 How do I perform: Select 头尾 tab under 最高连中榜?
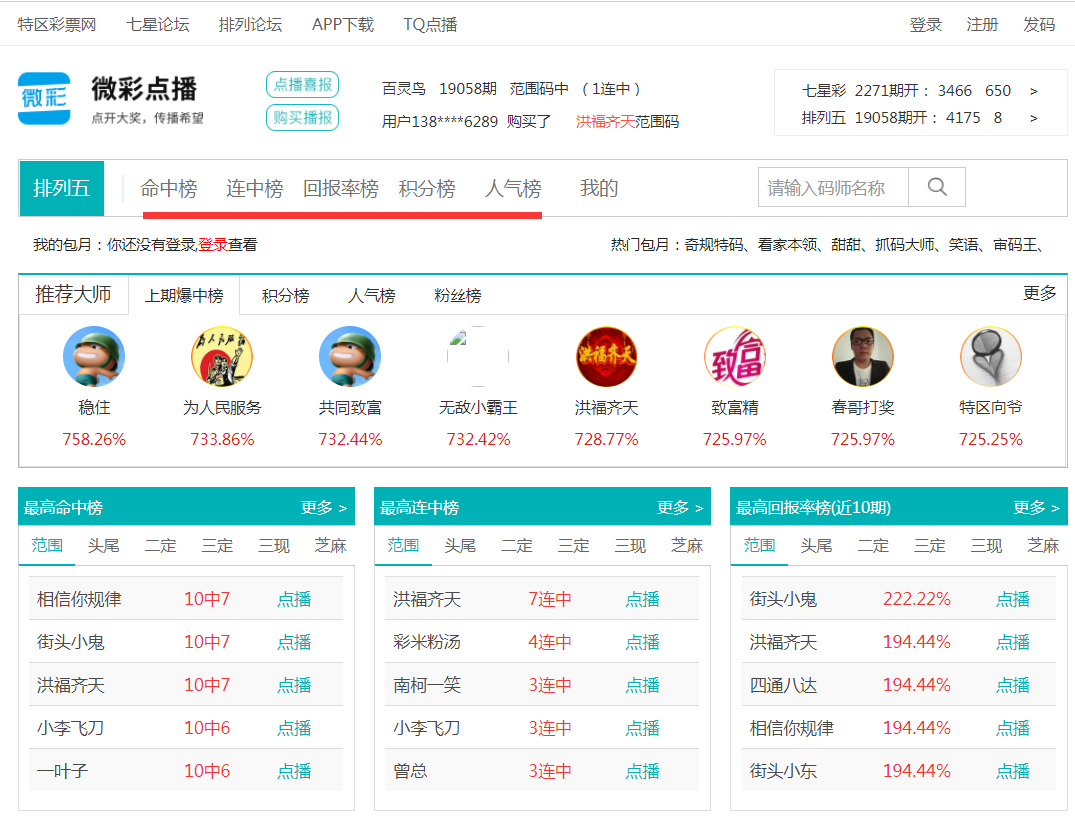tap(460, 545)
